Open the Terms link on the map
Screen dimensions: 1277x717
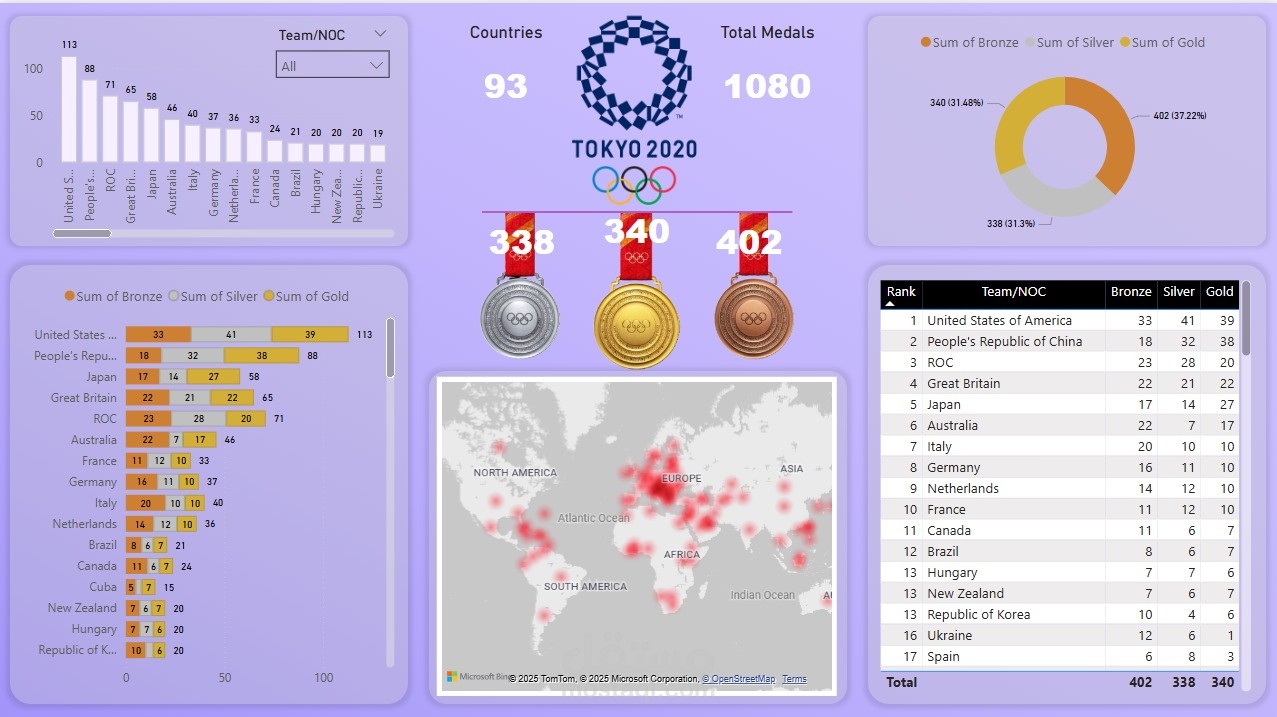(x=794, y=679)
